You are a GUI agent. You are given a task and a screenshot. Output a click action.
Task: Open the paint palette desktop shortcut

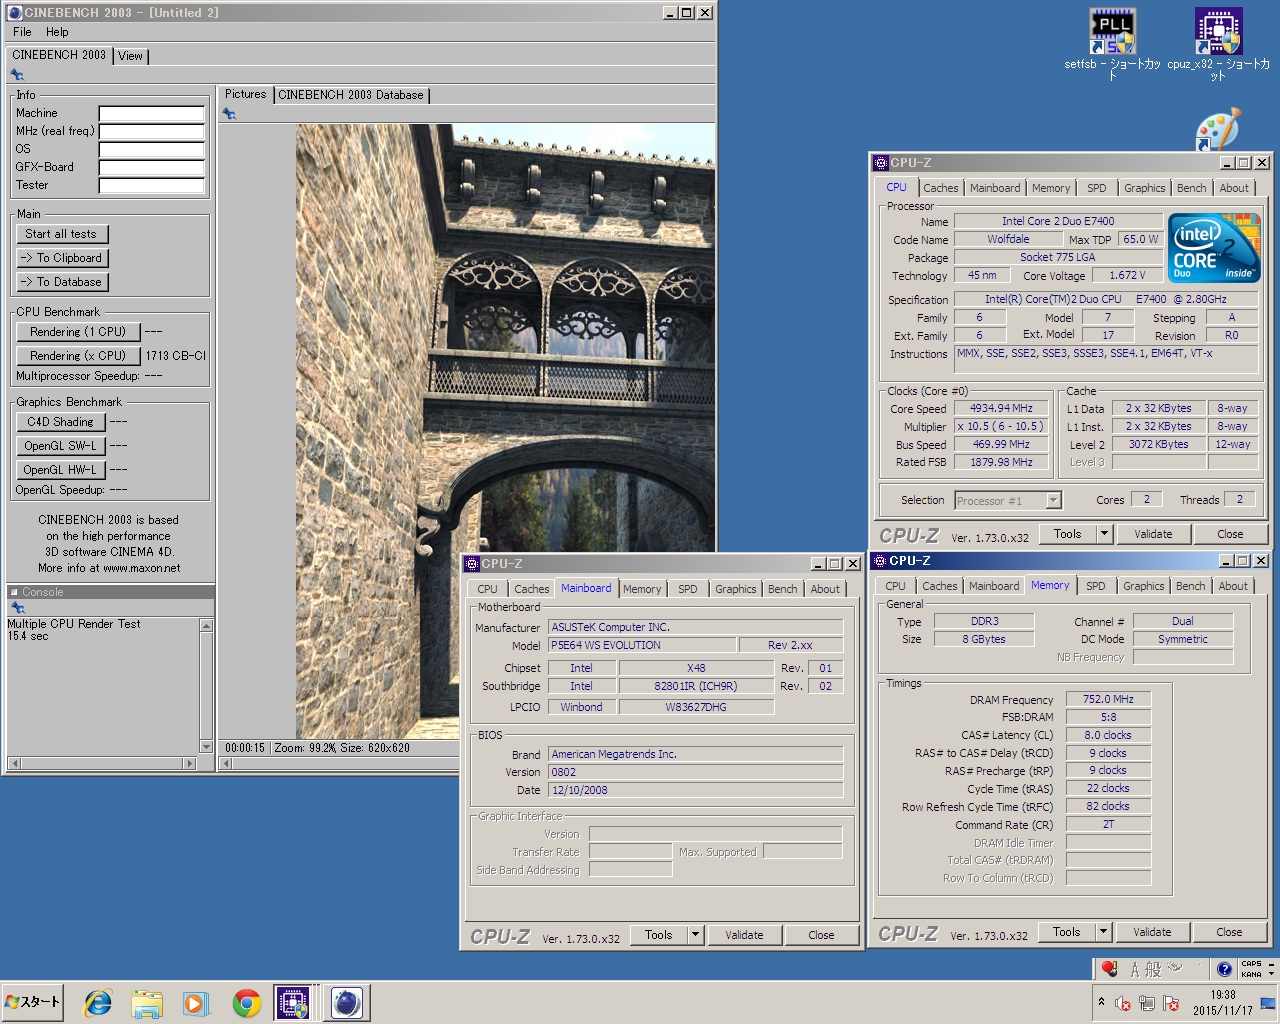point(1218,130)
